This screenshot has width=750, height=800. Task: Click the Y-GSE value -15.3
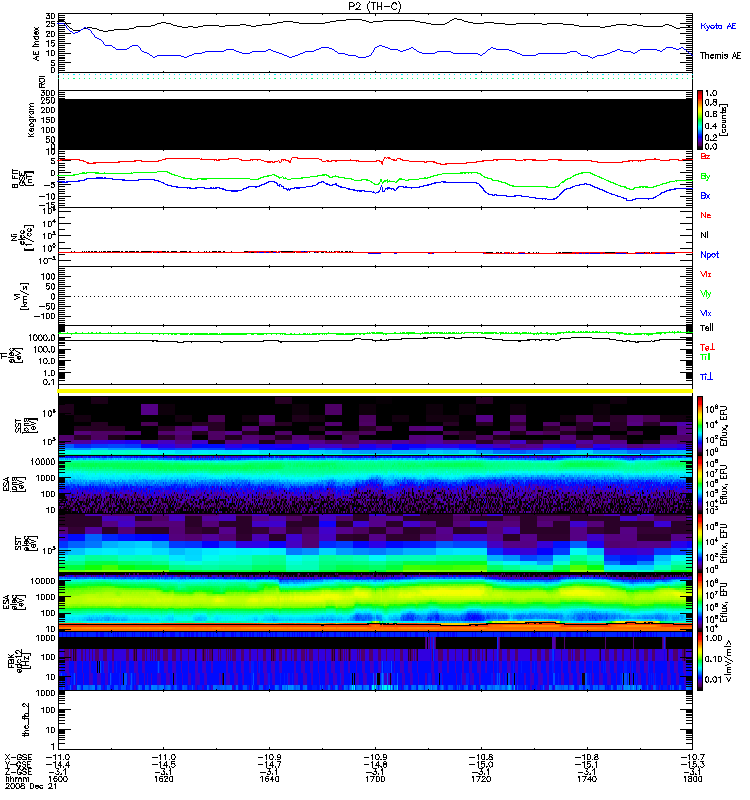tap(692, 765)
